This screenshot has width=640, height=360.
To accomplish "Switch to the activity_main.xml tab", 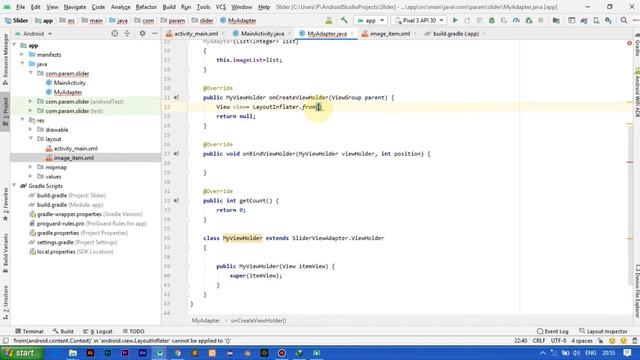I will point(196,34).
